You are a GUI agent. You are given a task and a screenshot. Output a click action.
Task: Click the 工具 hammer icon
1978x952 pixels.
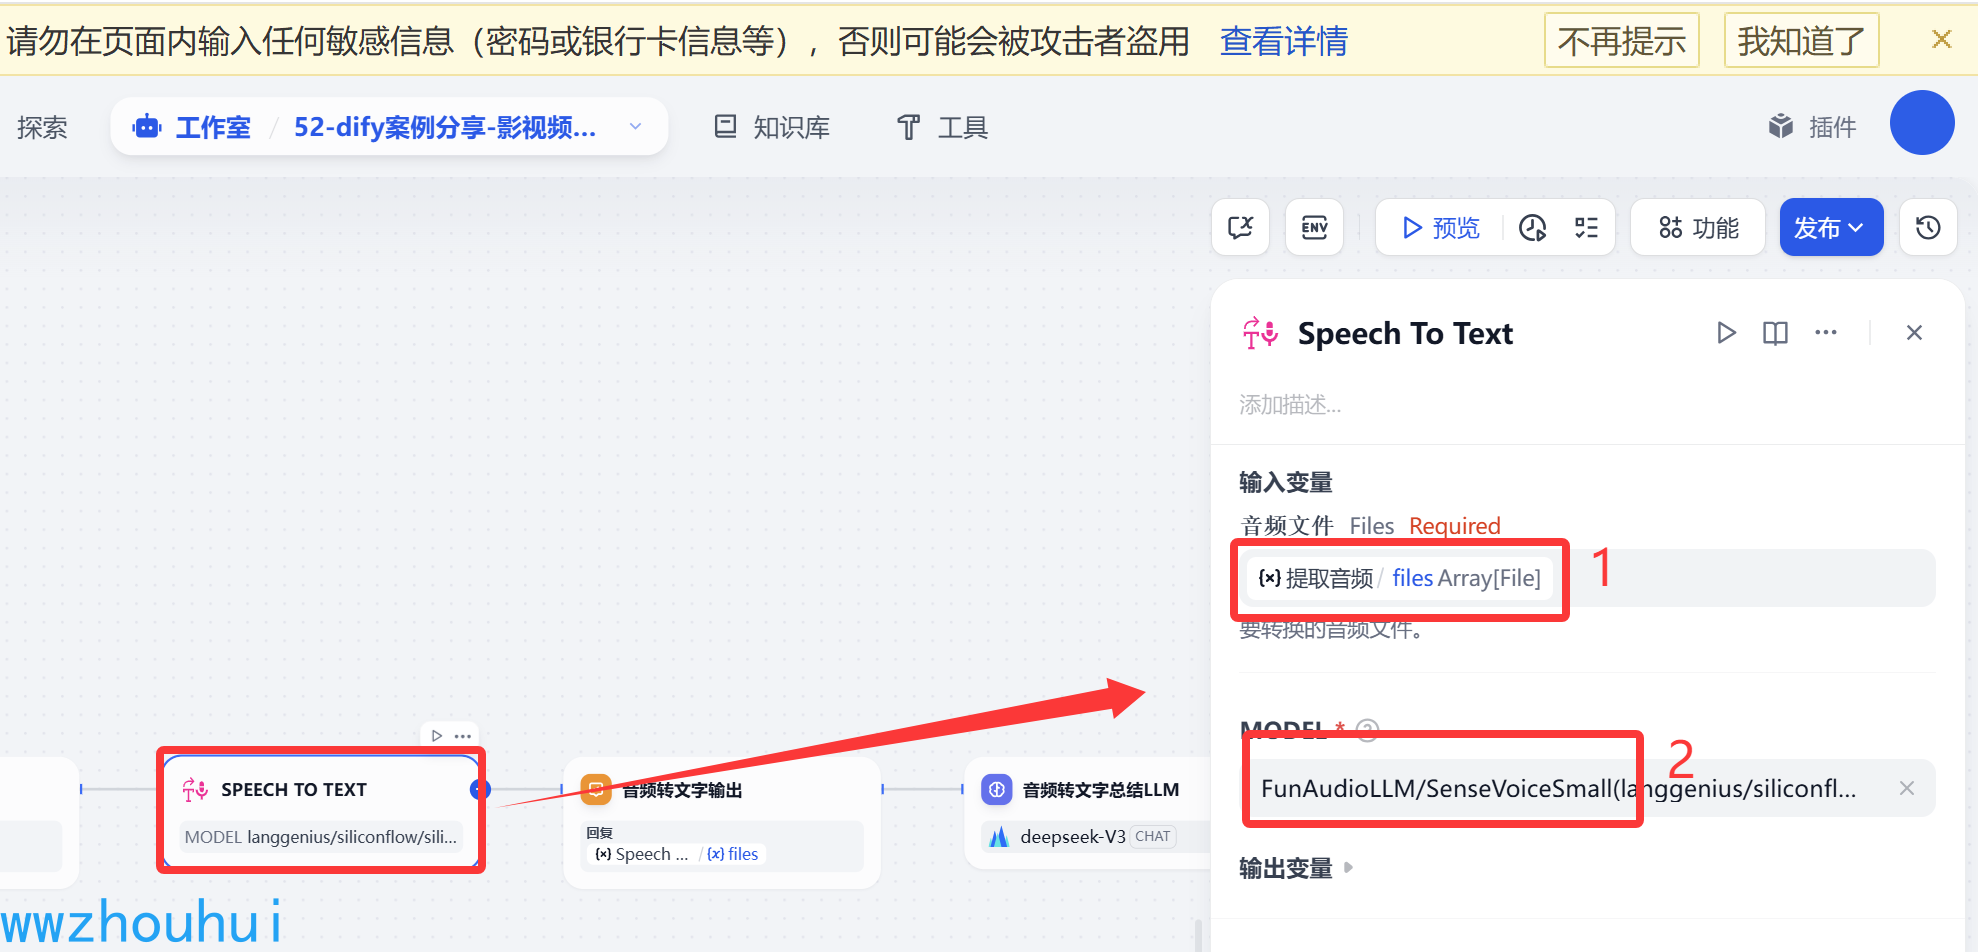pyautogui.click(x=908, y=127)
